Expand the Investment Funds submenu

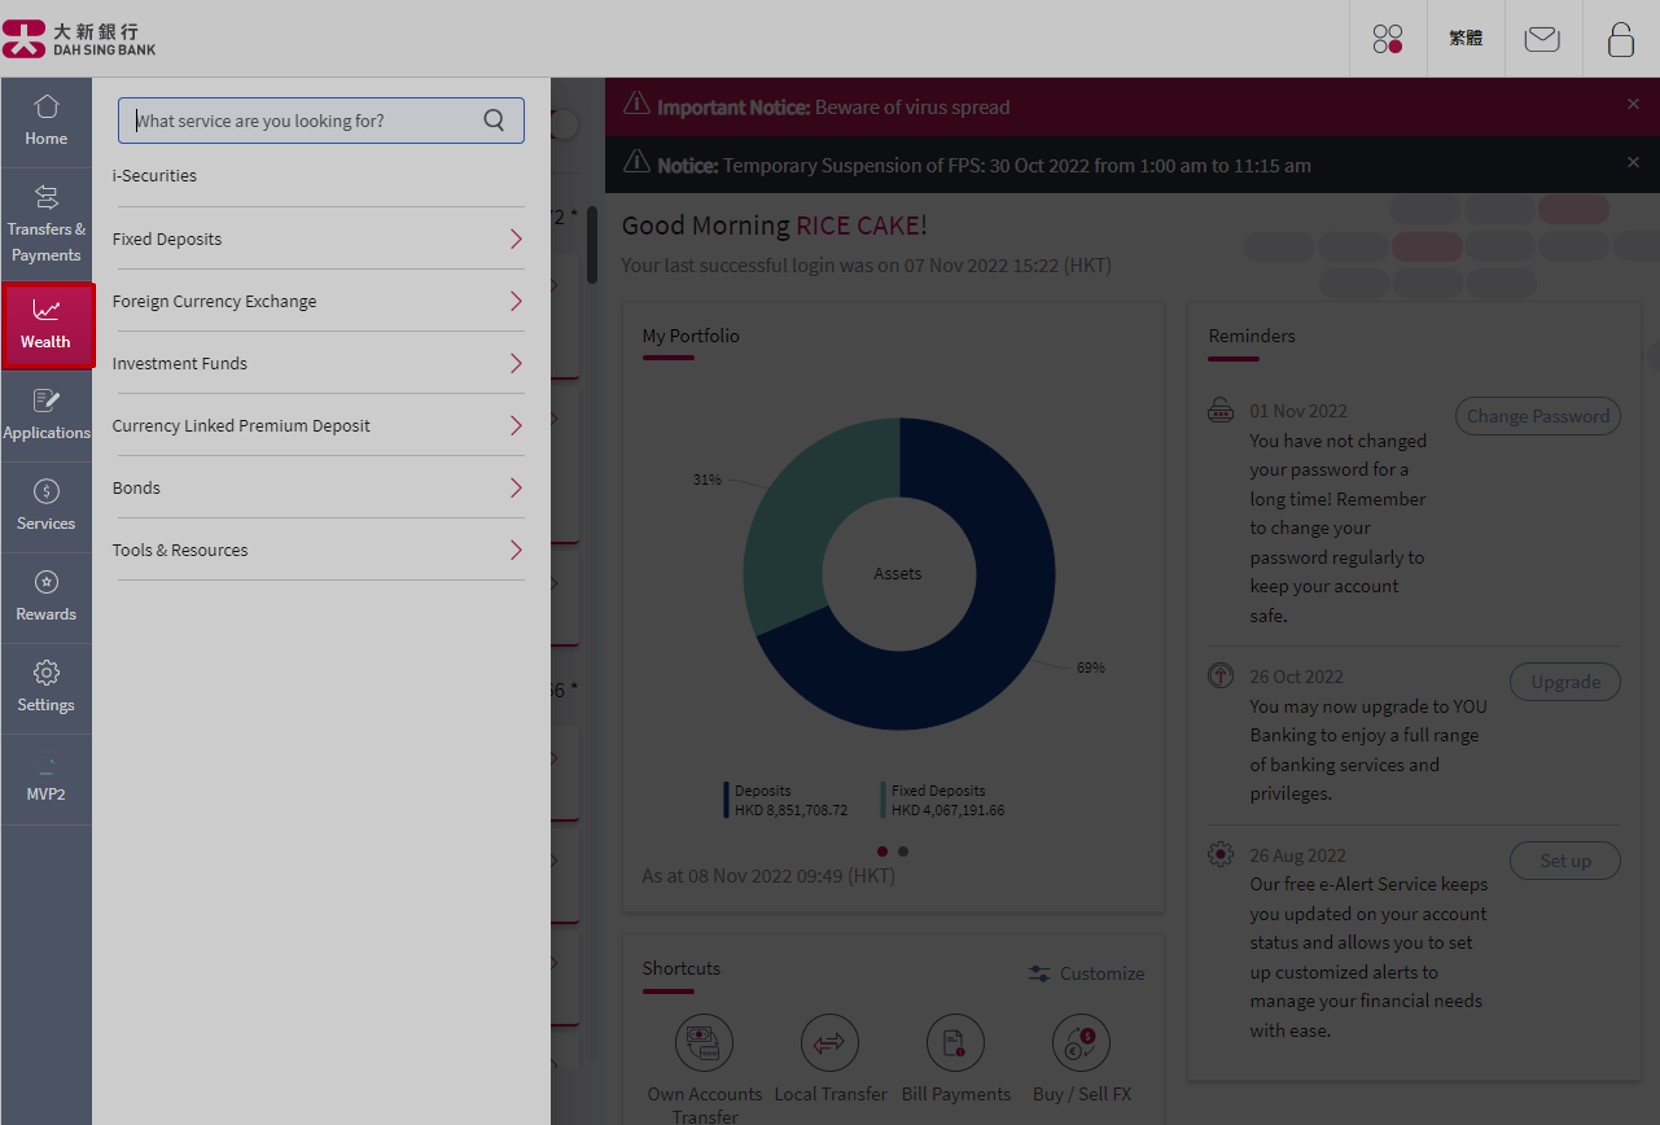(318, 363)
